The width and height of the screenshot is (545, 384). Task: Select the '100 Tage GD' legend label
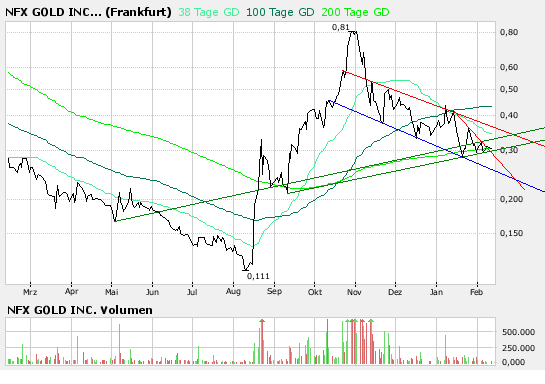[x=280, y=13]
